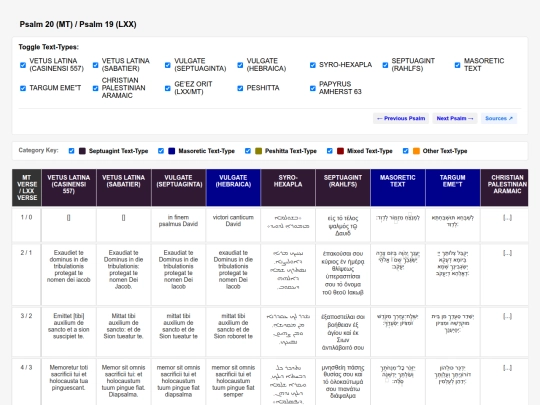Click the Masoretic Text column header
The image size is (540, 405).
coord(398,188)
